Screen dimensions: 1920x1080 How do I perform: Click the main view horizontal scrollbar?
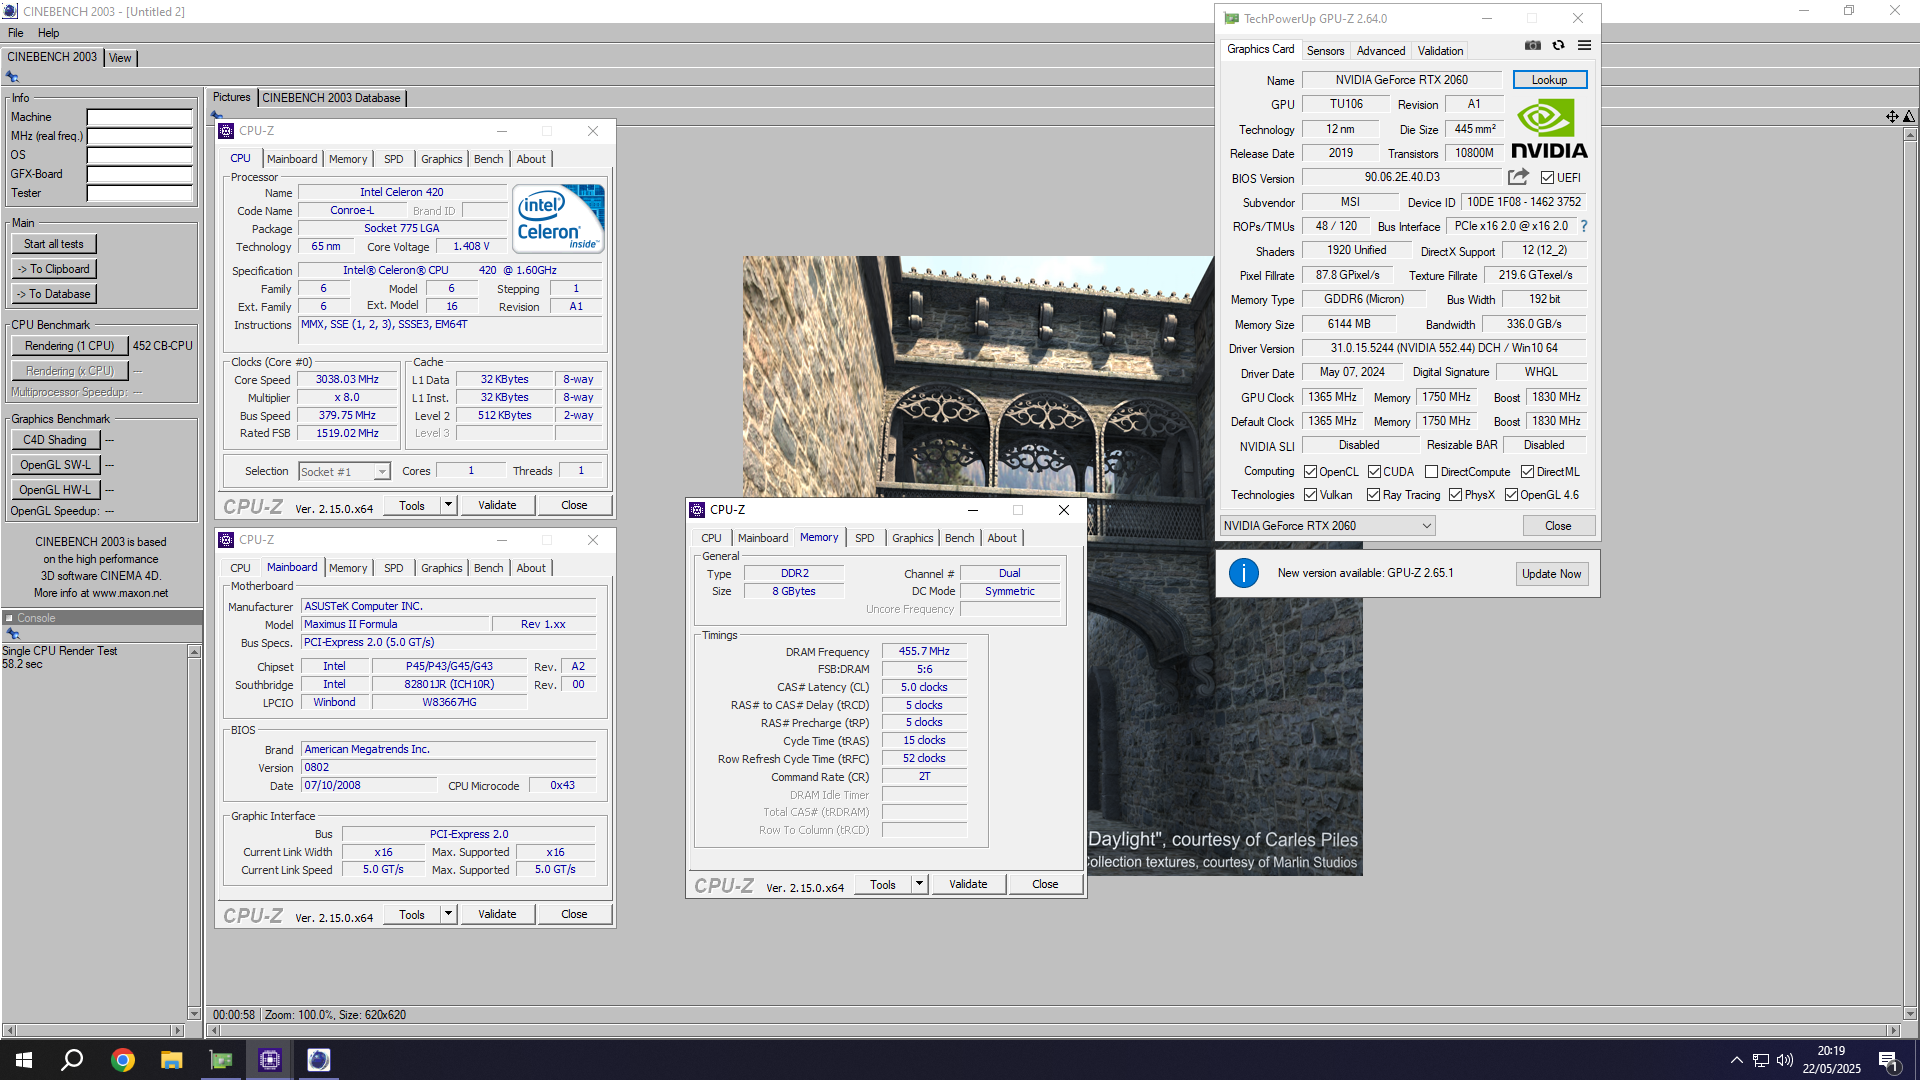pyautogui.click(x=1053, y=1030)
